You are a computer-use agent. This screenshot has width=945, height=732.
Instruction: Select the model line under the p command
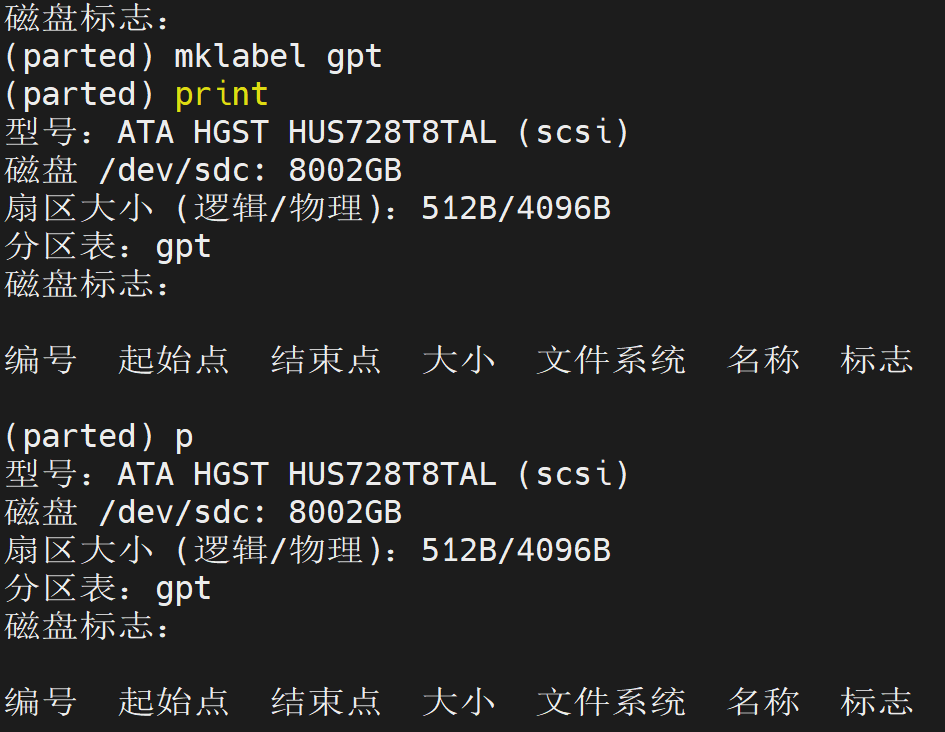[317, 474]
